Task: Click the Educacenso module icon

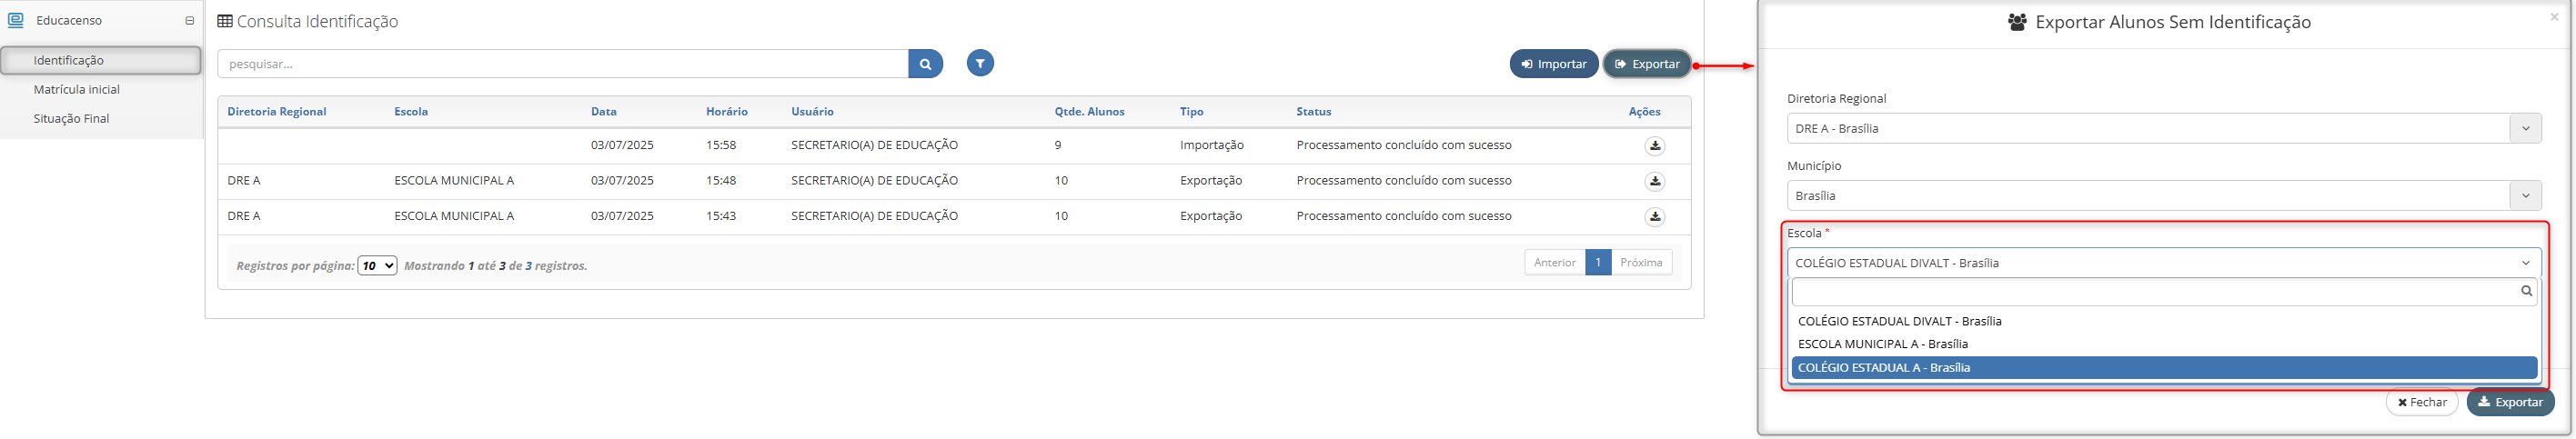Action: pos(16,20)
